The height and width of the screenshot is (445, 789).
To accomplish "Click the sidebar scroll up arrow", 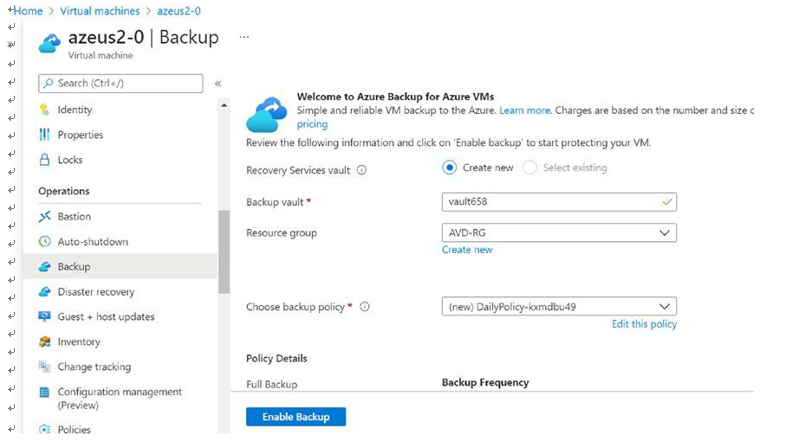I will pos(224,105).
